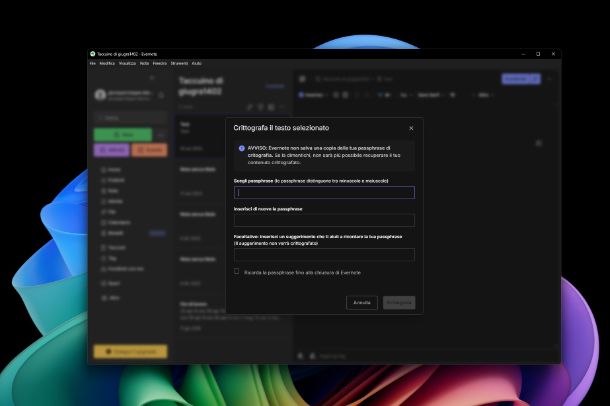Image resolution: width=610 pixels, height=406 pixels.
Task: Click the optional passphrase hint field
Action: point(324,254)
